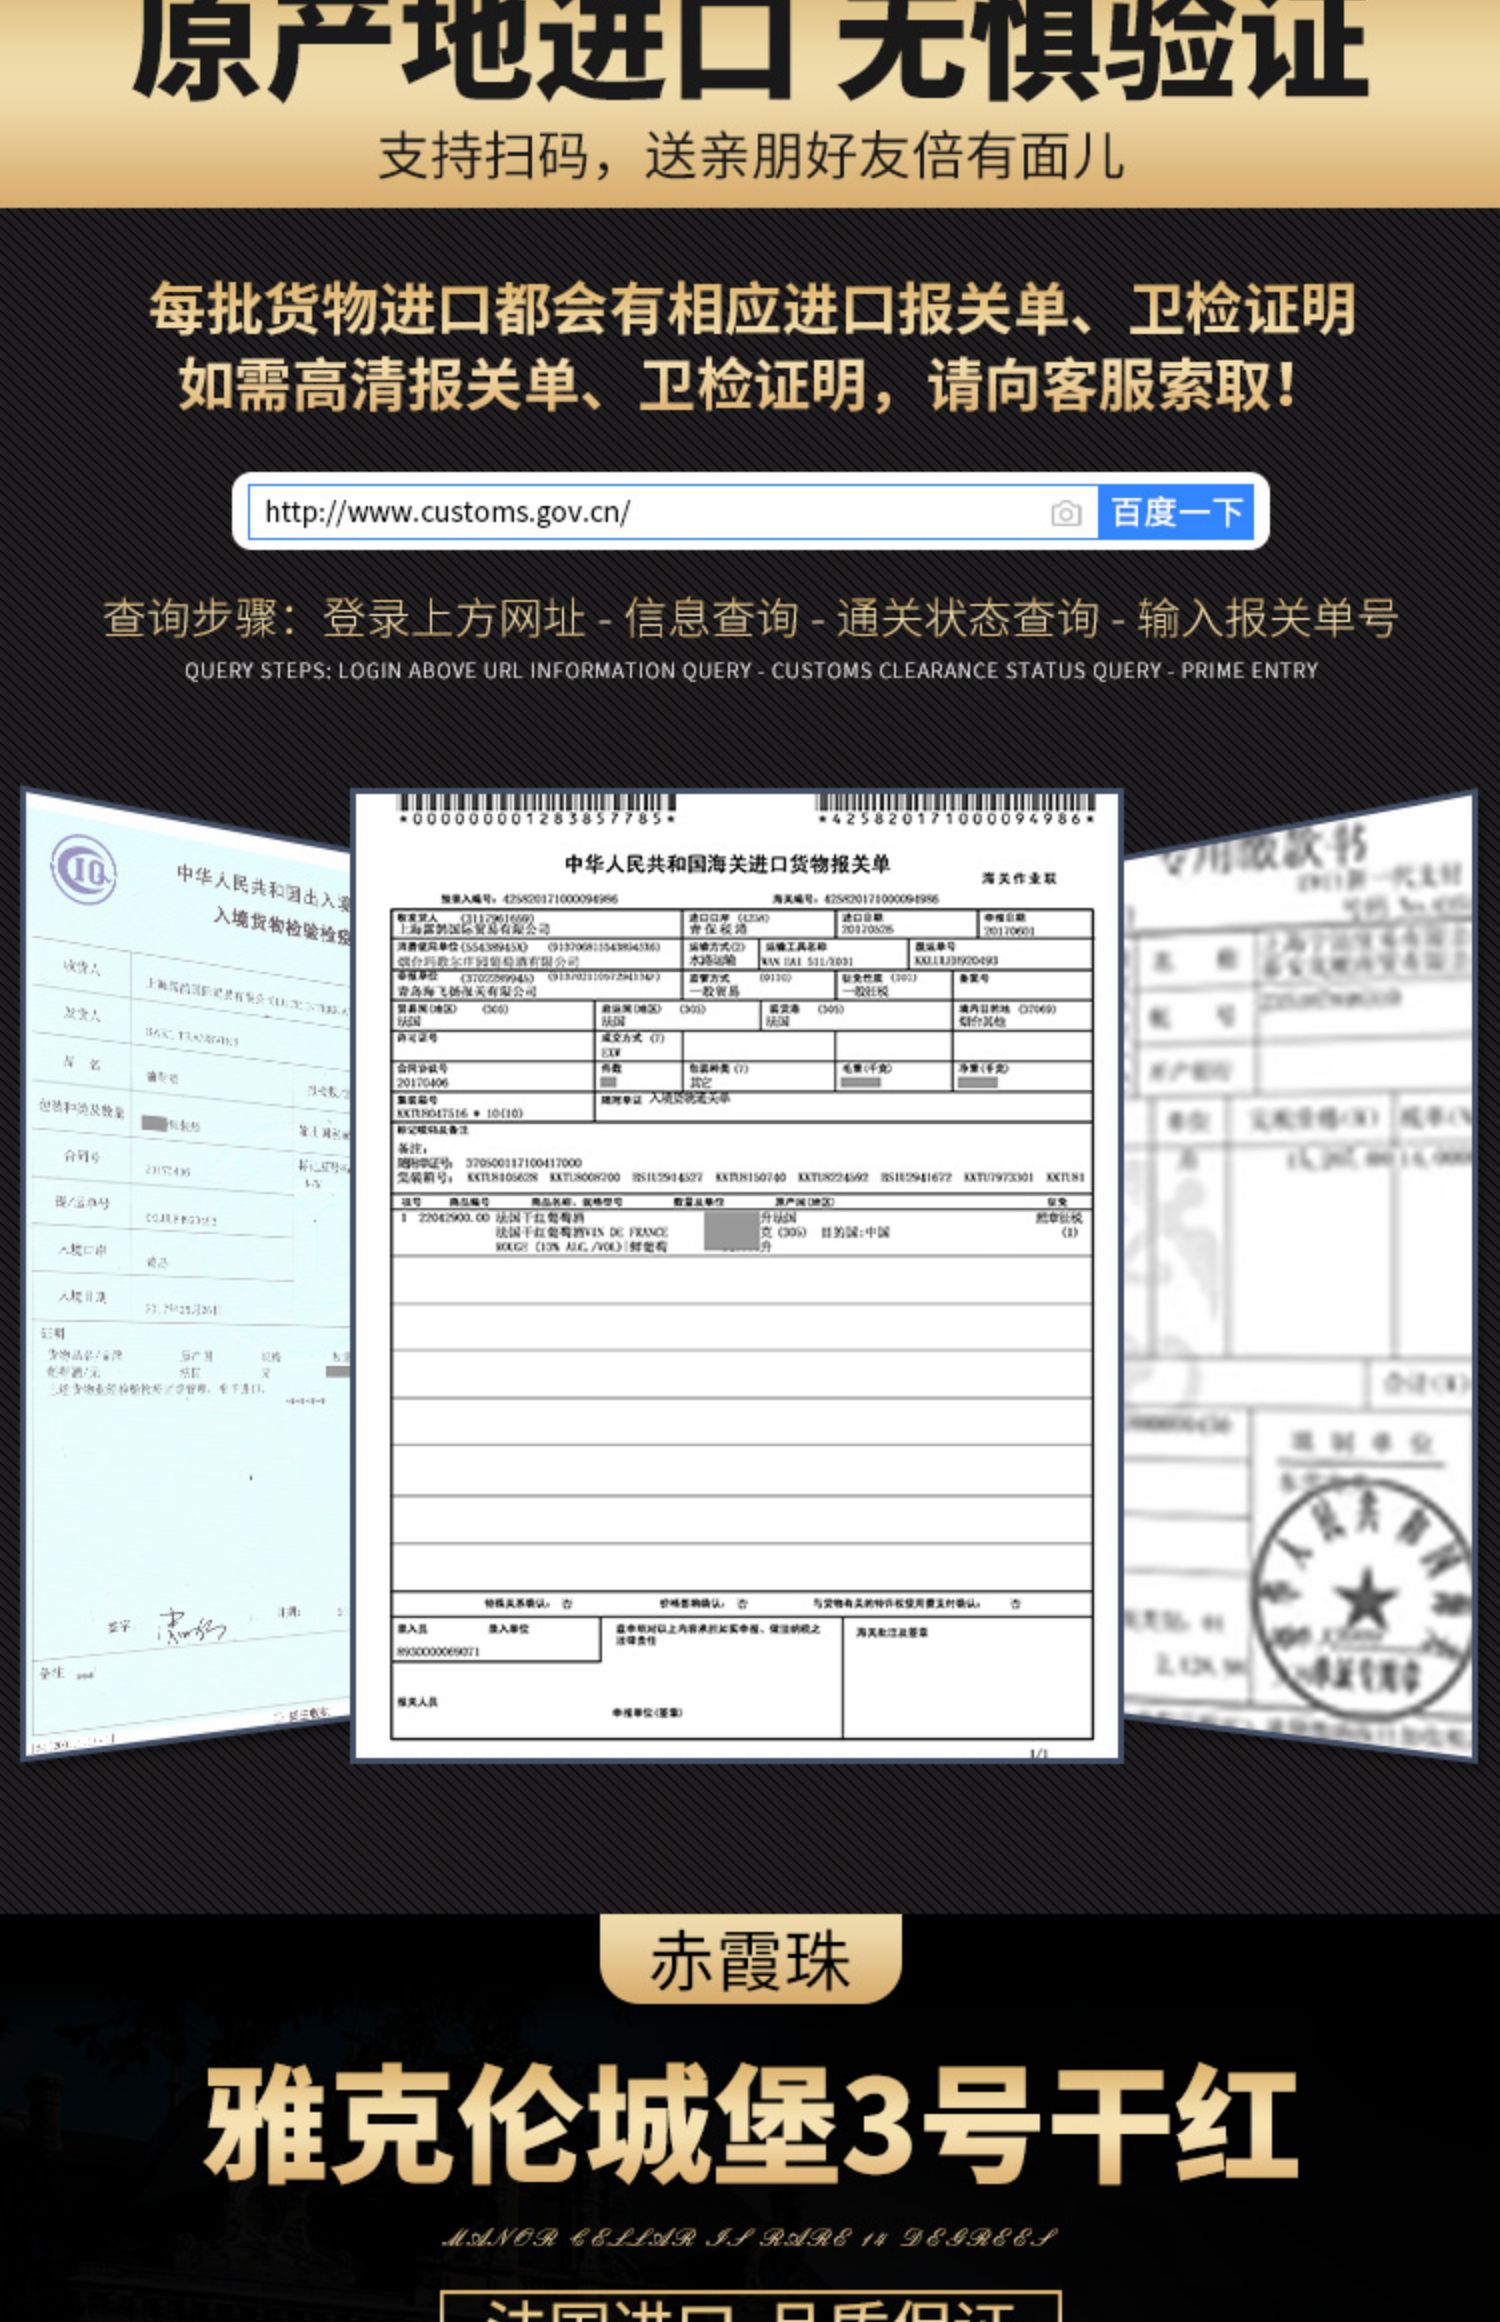Click form title 中华人民共和国海关进口货物报关单
The height and width of the screenshot is (2322, 1500).
coord(727,864)
